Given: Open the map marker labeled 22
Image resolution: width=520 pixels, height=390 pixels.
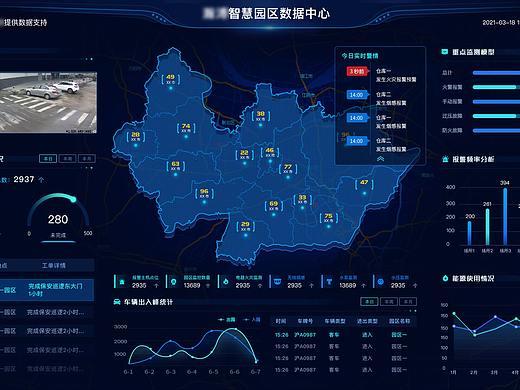Looking at the screenshot, I should pos(244,155).
